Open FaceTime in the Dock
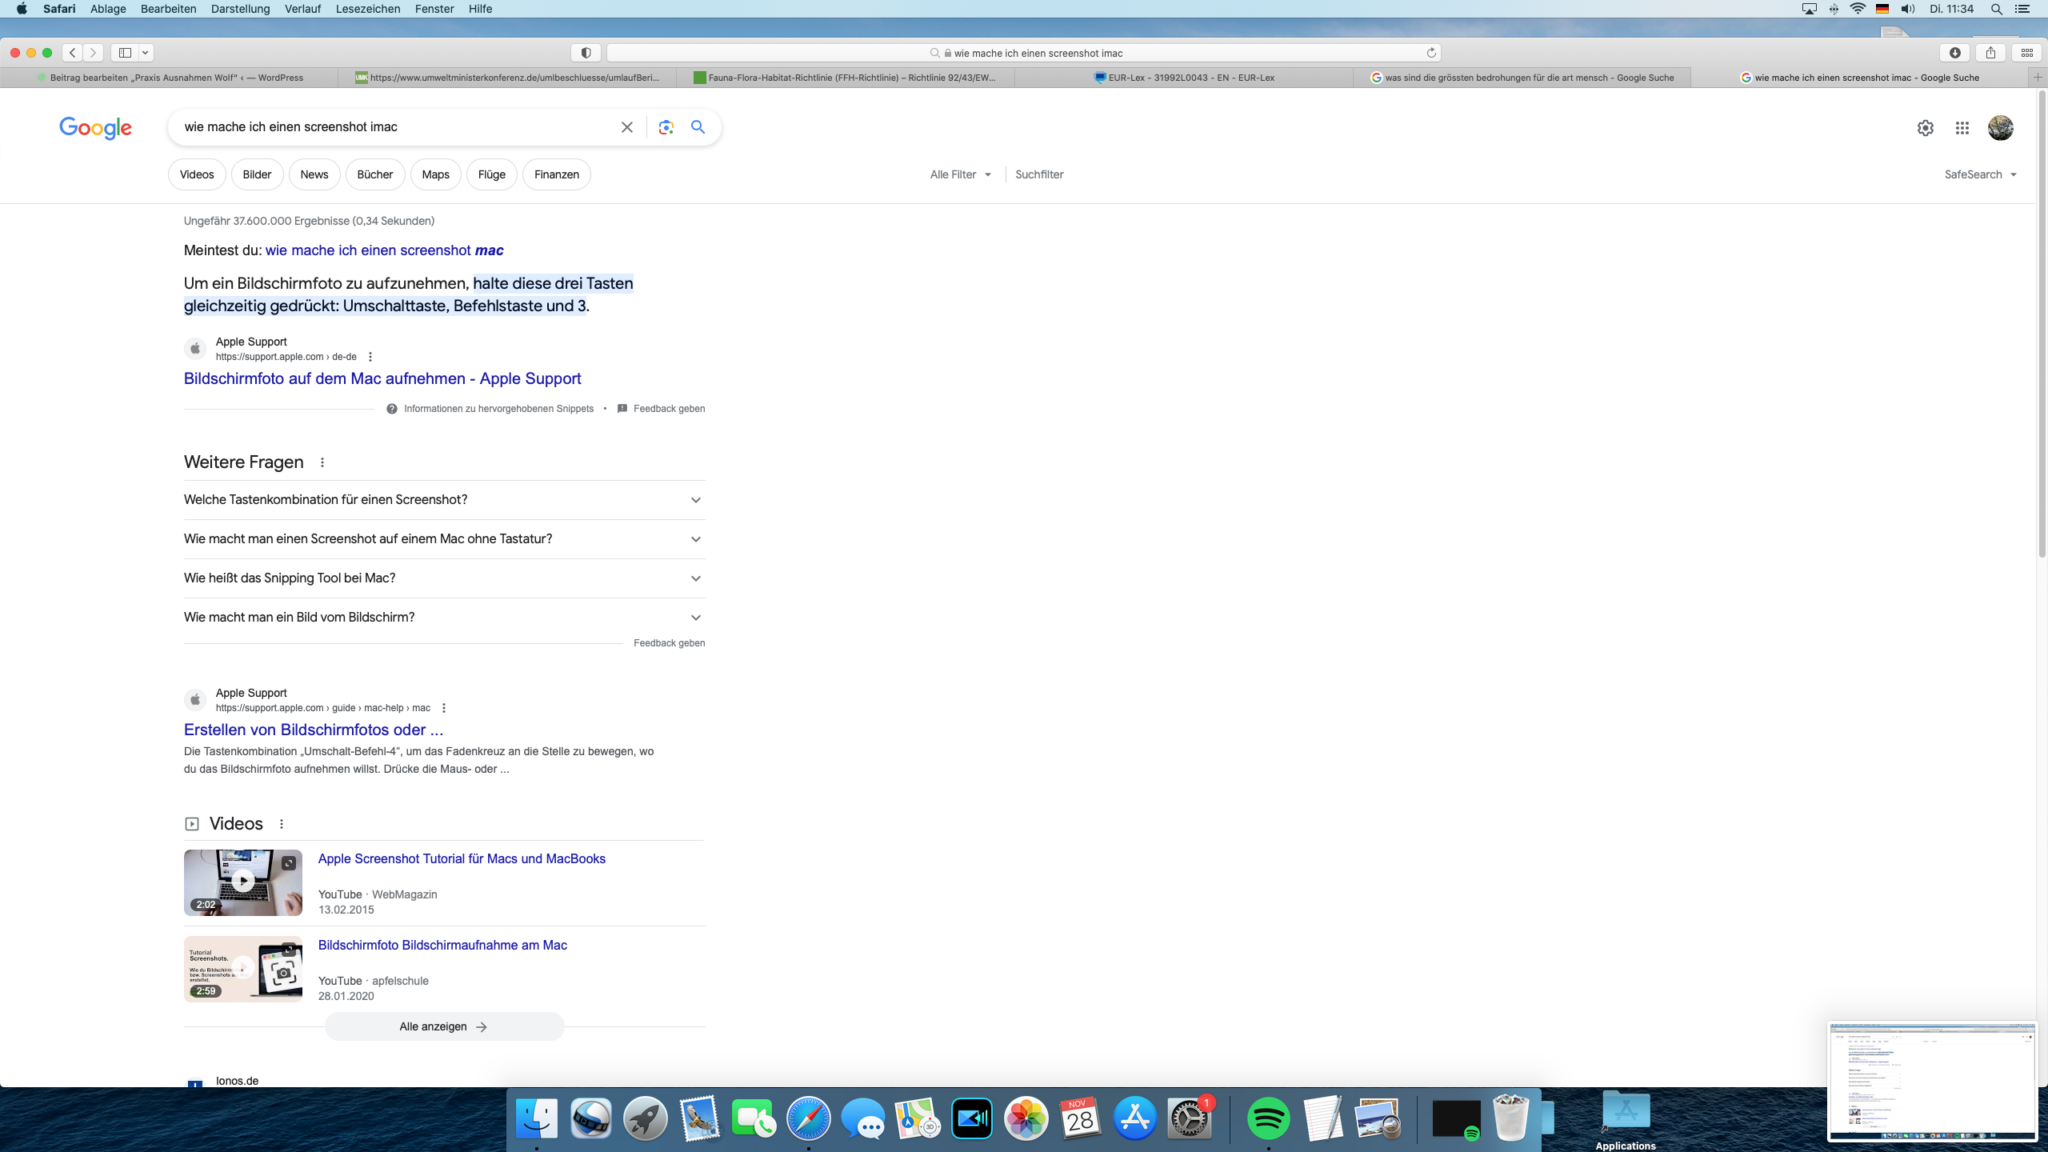 click(753, 1118)
